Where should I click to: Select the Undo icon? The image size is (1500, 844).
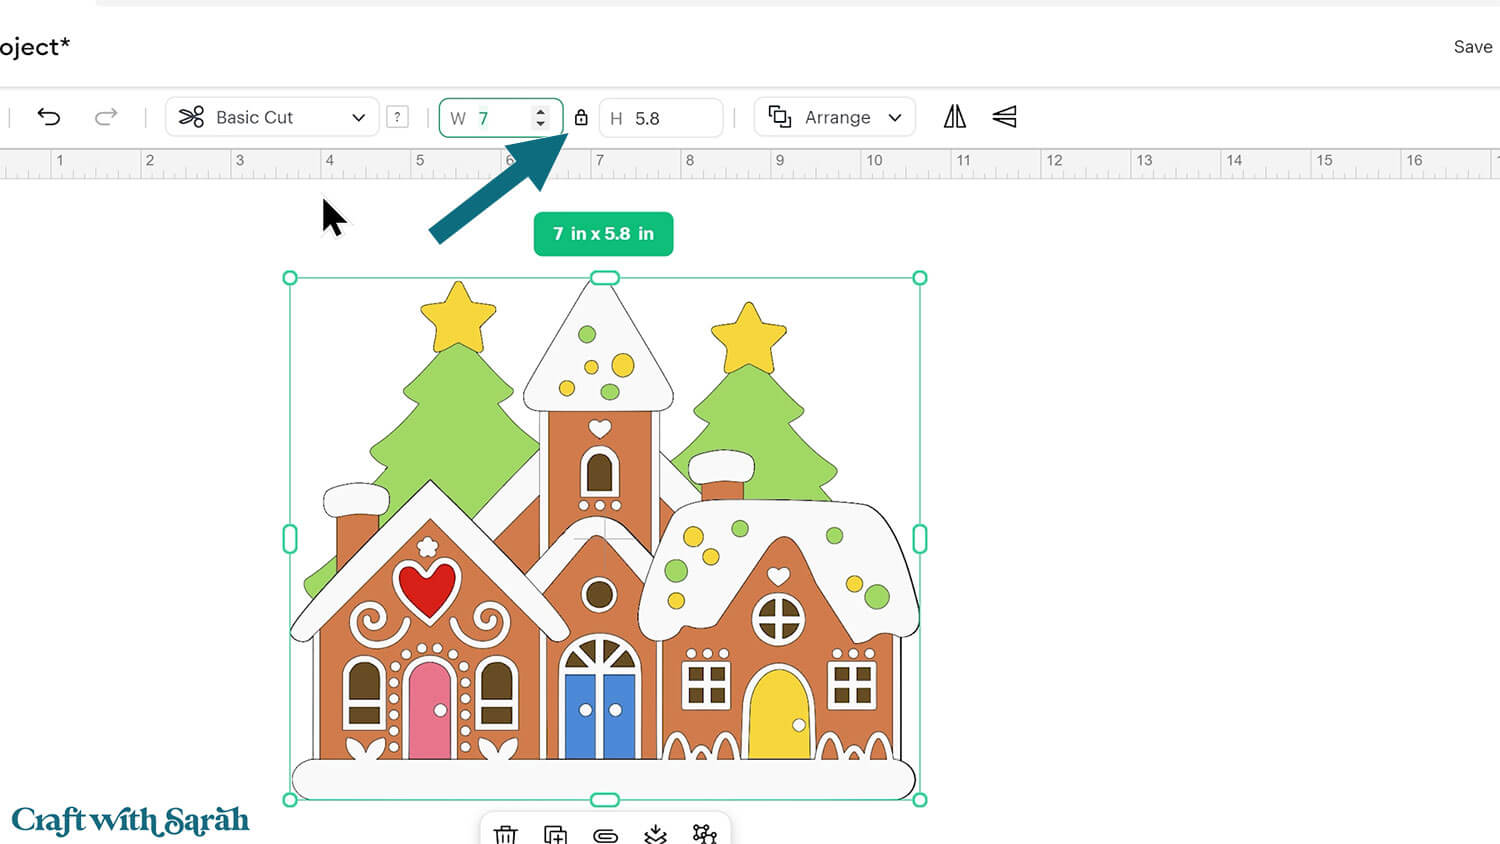(x=49, y=117)
